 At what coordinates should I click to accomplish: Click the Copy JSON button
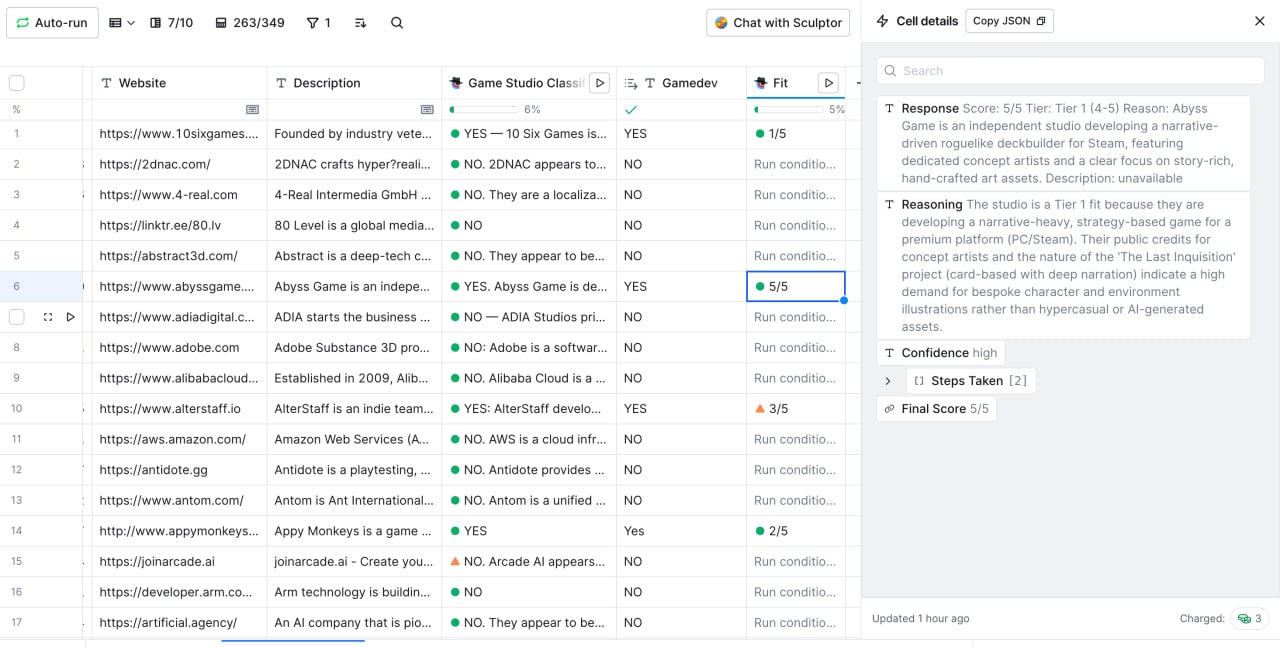click(x=1008, y=21)
